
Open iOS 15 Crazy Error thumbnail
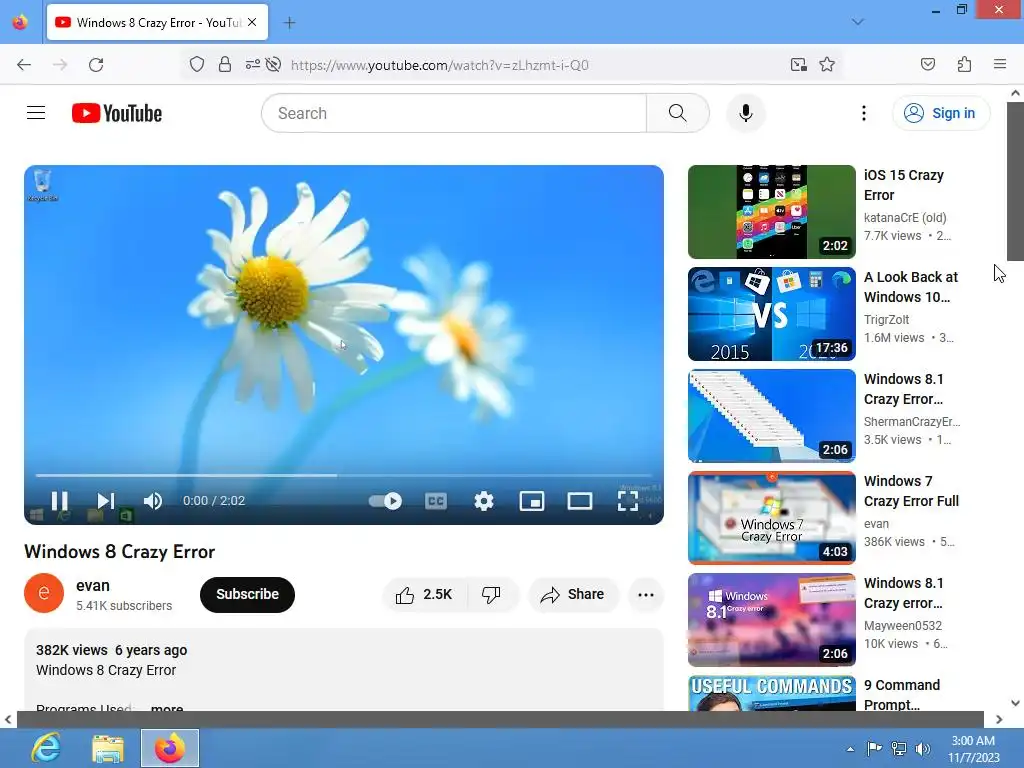(771, 212)
